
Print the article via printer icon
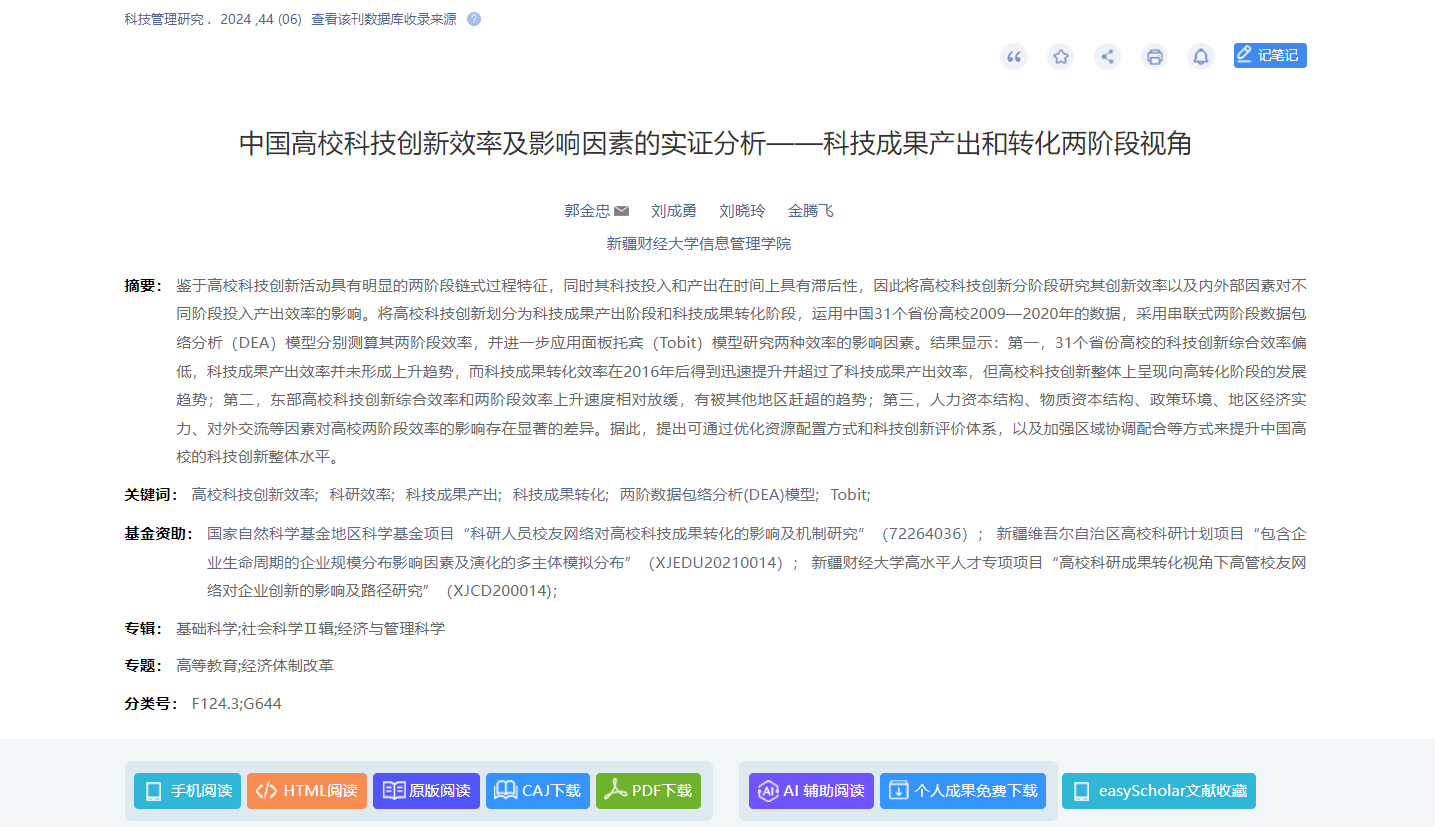click(1154, 57)
